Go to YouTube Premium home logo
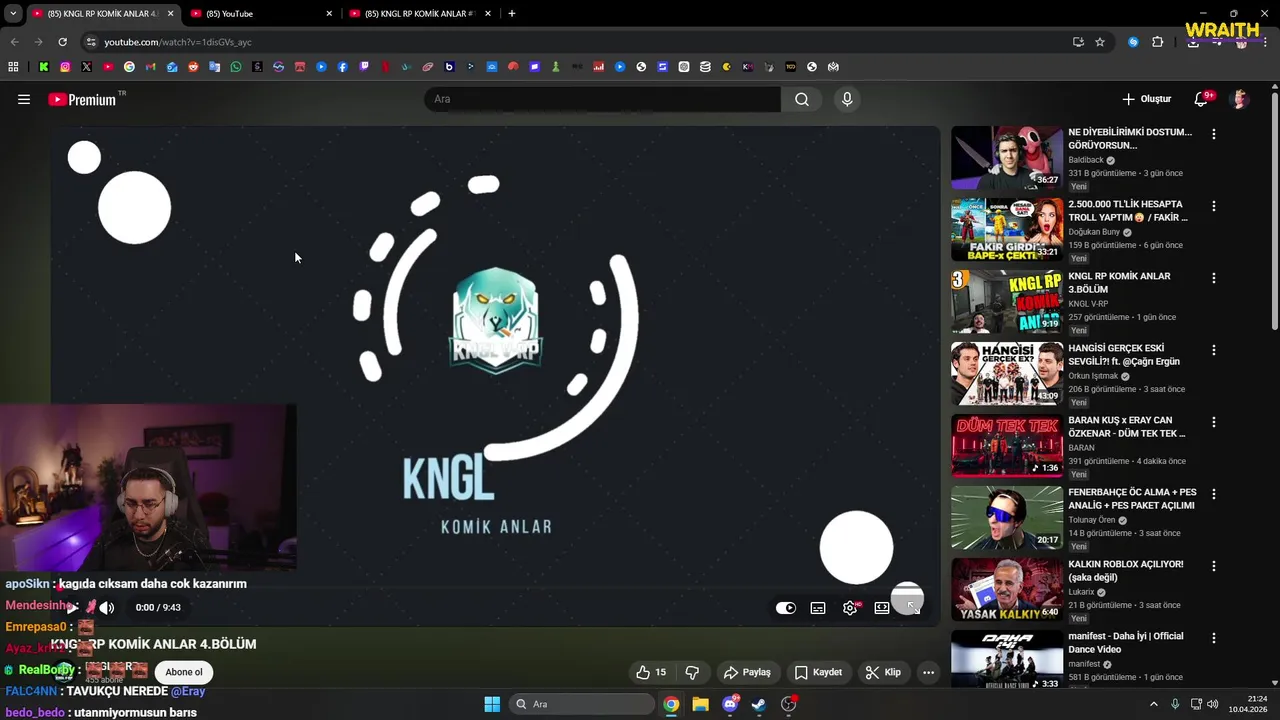 coord(82,99)
